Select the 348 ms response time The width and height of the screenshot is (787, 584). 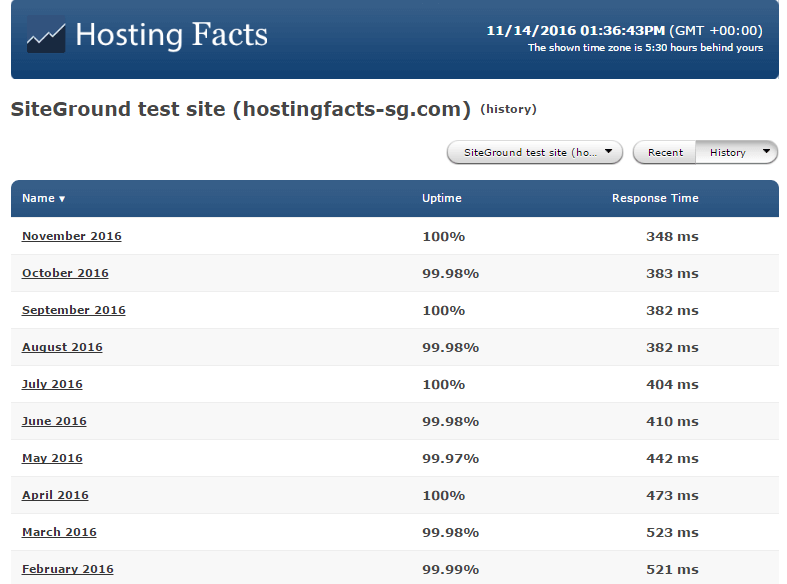point(673,237)
